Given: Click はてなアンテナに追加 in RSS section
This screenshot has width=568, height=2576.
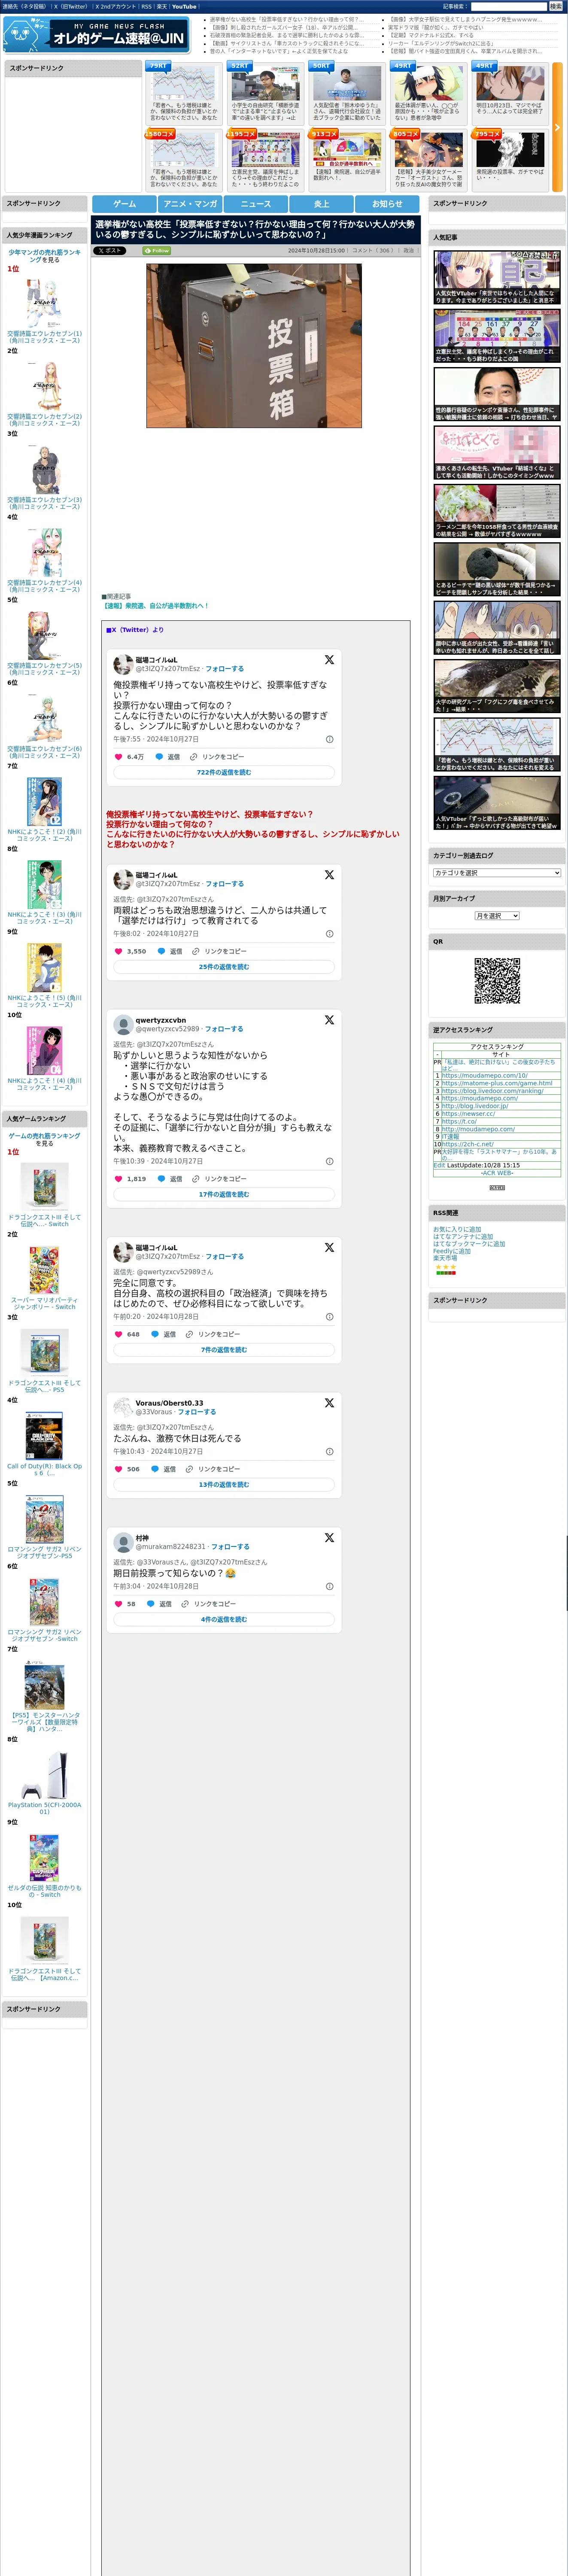Looking at the screenshot, I should (x=462, y=1237).
